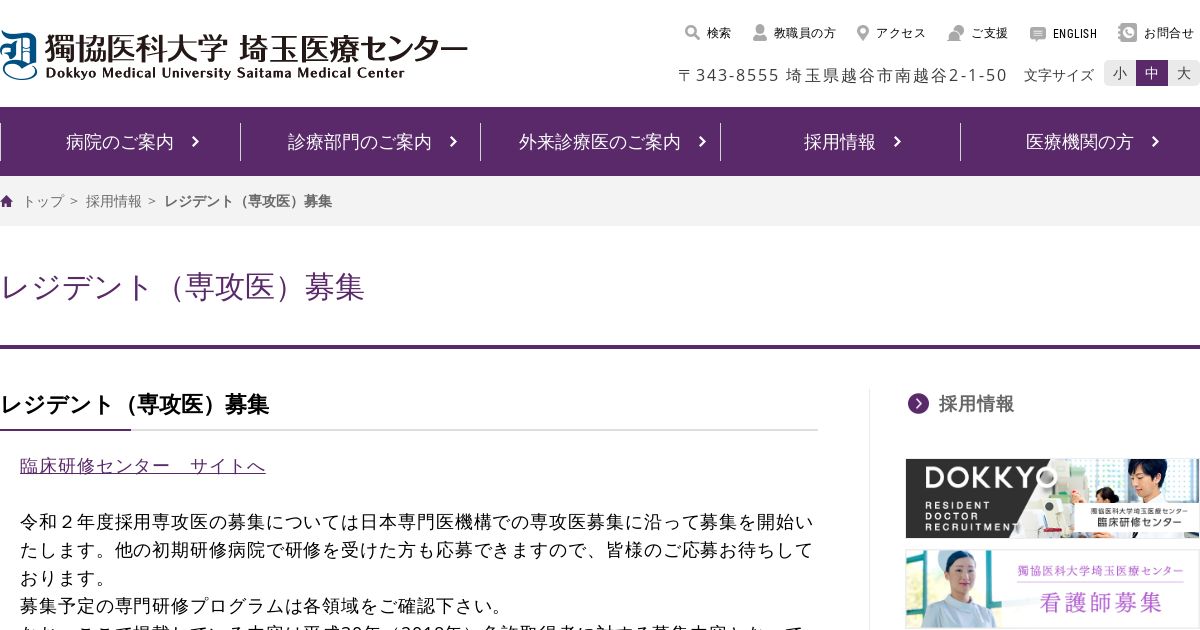Open the 医療機関の方 menu
The height and width of the screenshot is (630, 1200).
tap(1080, 142)
